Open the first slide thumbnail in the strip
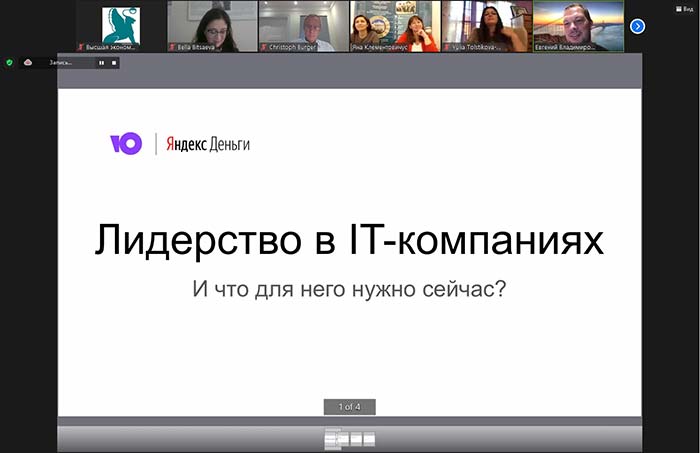700x453 pixels. [x=331, y=439]
